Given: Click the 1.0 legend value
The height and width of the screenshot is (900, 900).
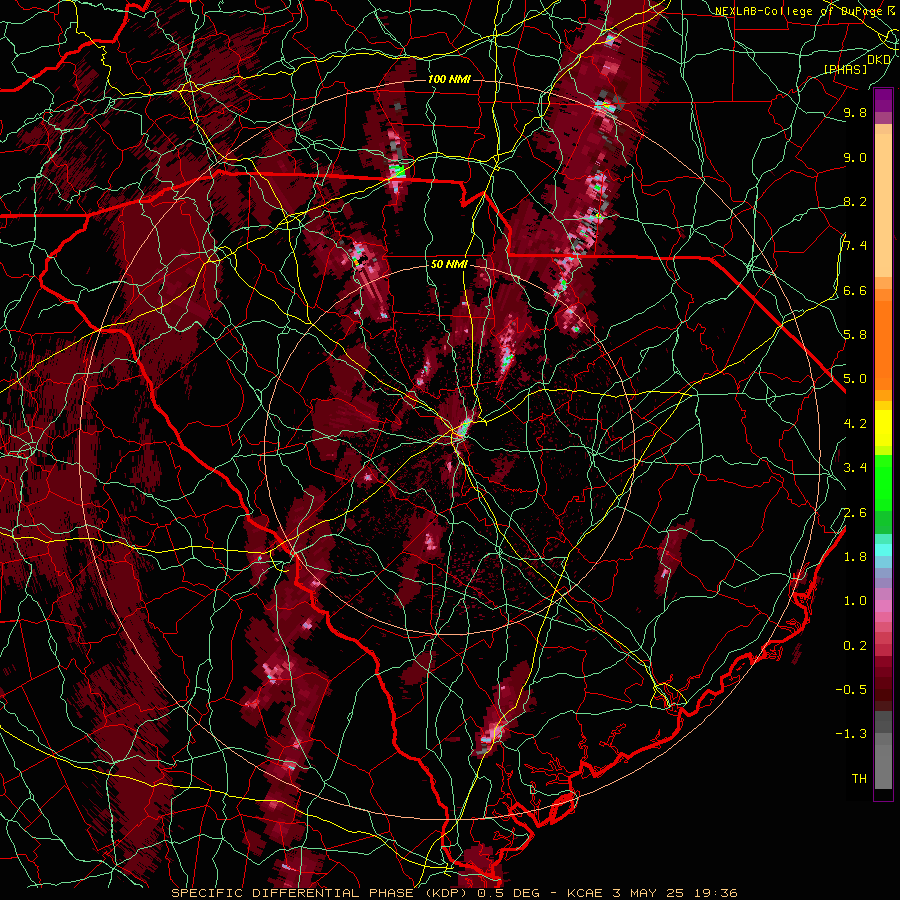Looking at the screenshot, I should tap(855, 601).
